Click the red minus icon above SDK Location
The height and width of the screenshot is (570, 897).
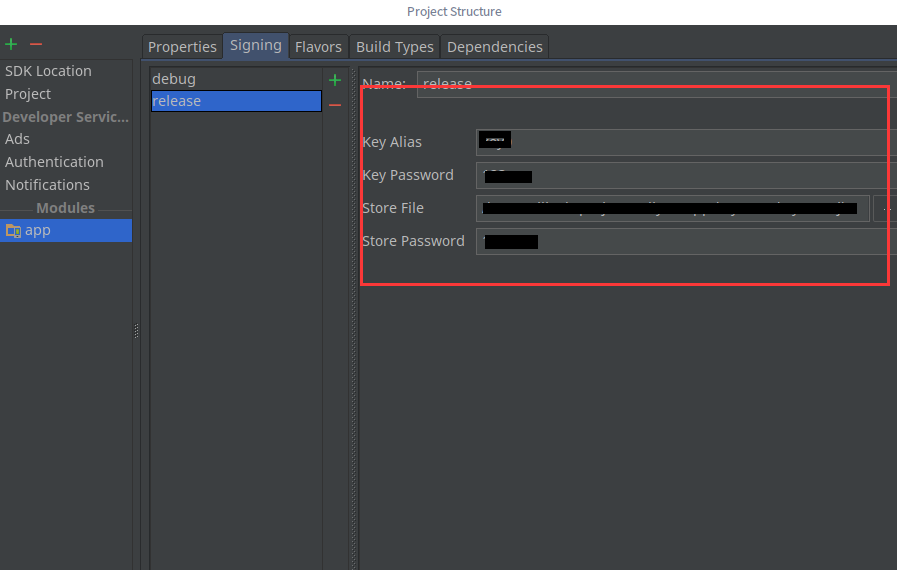point(36,44)
